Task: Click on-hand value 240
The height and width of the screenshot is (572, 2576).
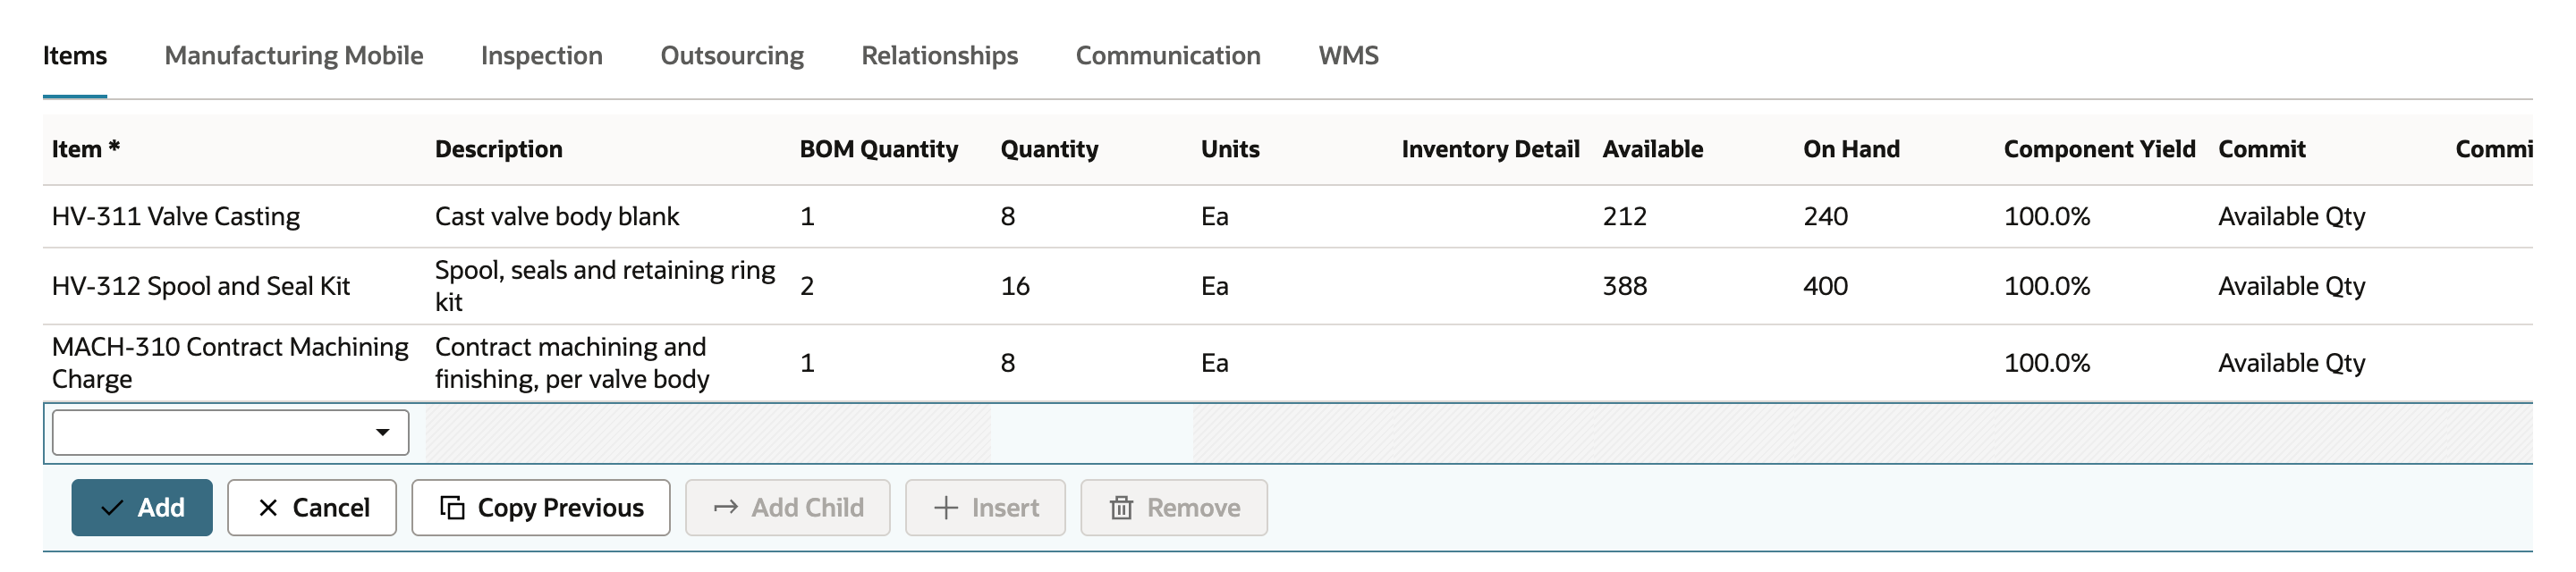Action: pyautogui.click(x=1826, y=217)
